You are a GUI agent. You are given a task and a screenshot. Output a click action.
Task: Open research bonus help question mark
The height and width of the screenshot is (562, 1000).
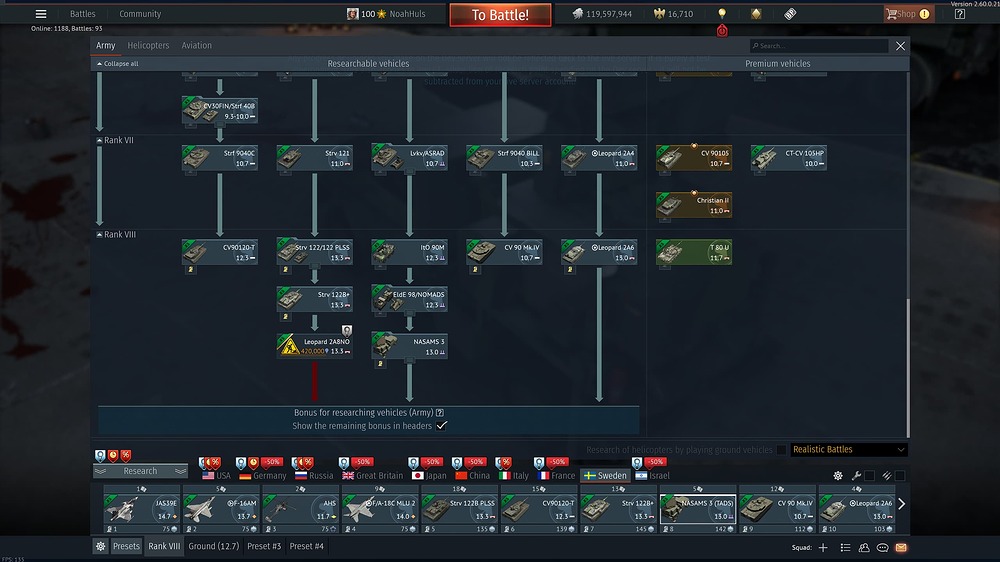440,413
